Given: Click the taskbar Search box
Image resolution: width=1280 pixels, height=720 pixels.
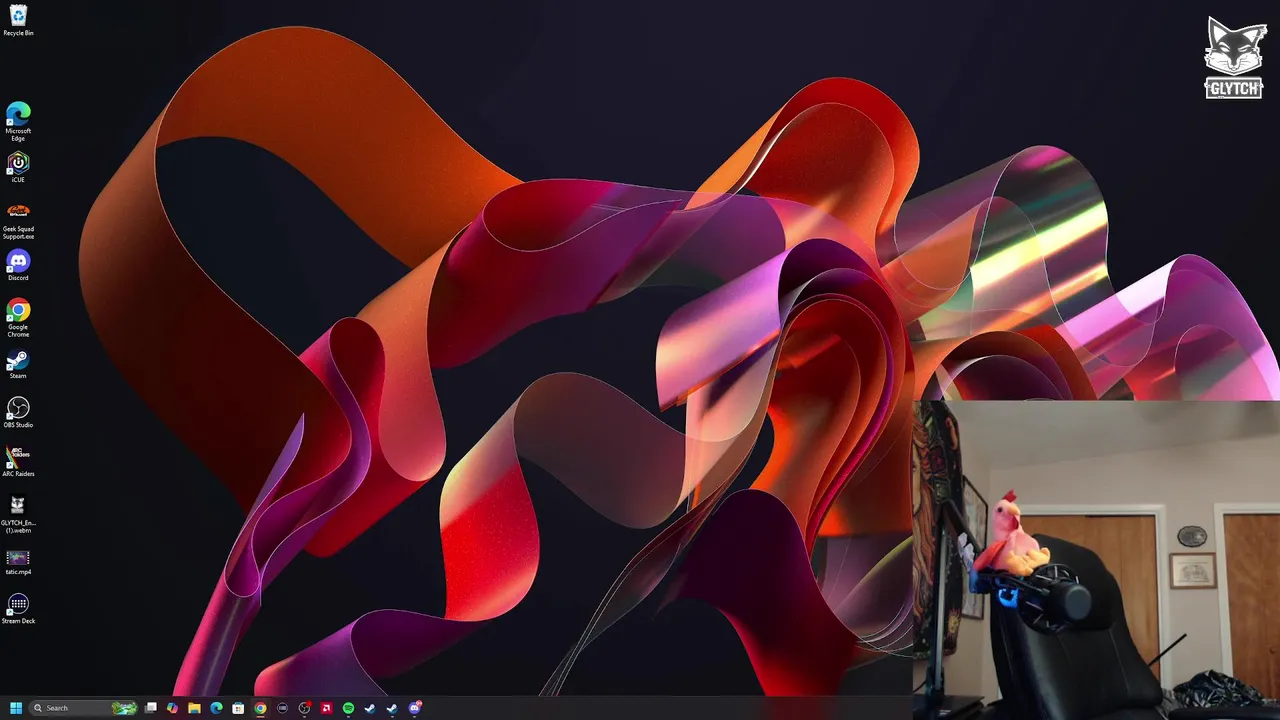Looking at the screenshot, I should point(83,708).
